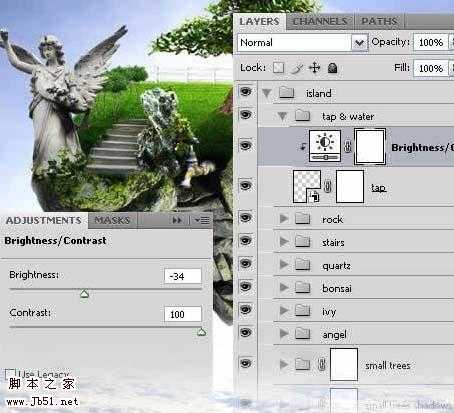Click bonsai group folder icon
454x413 pixels.
coord(302,287)
